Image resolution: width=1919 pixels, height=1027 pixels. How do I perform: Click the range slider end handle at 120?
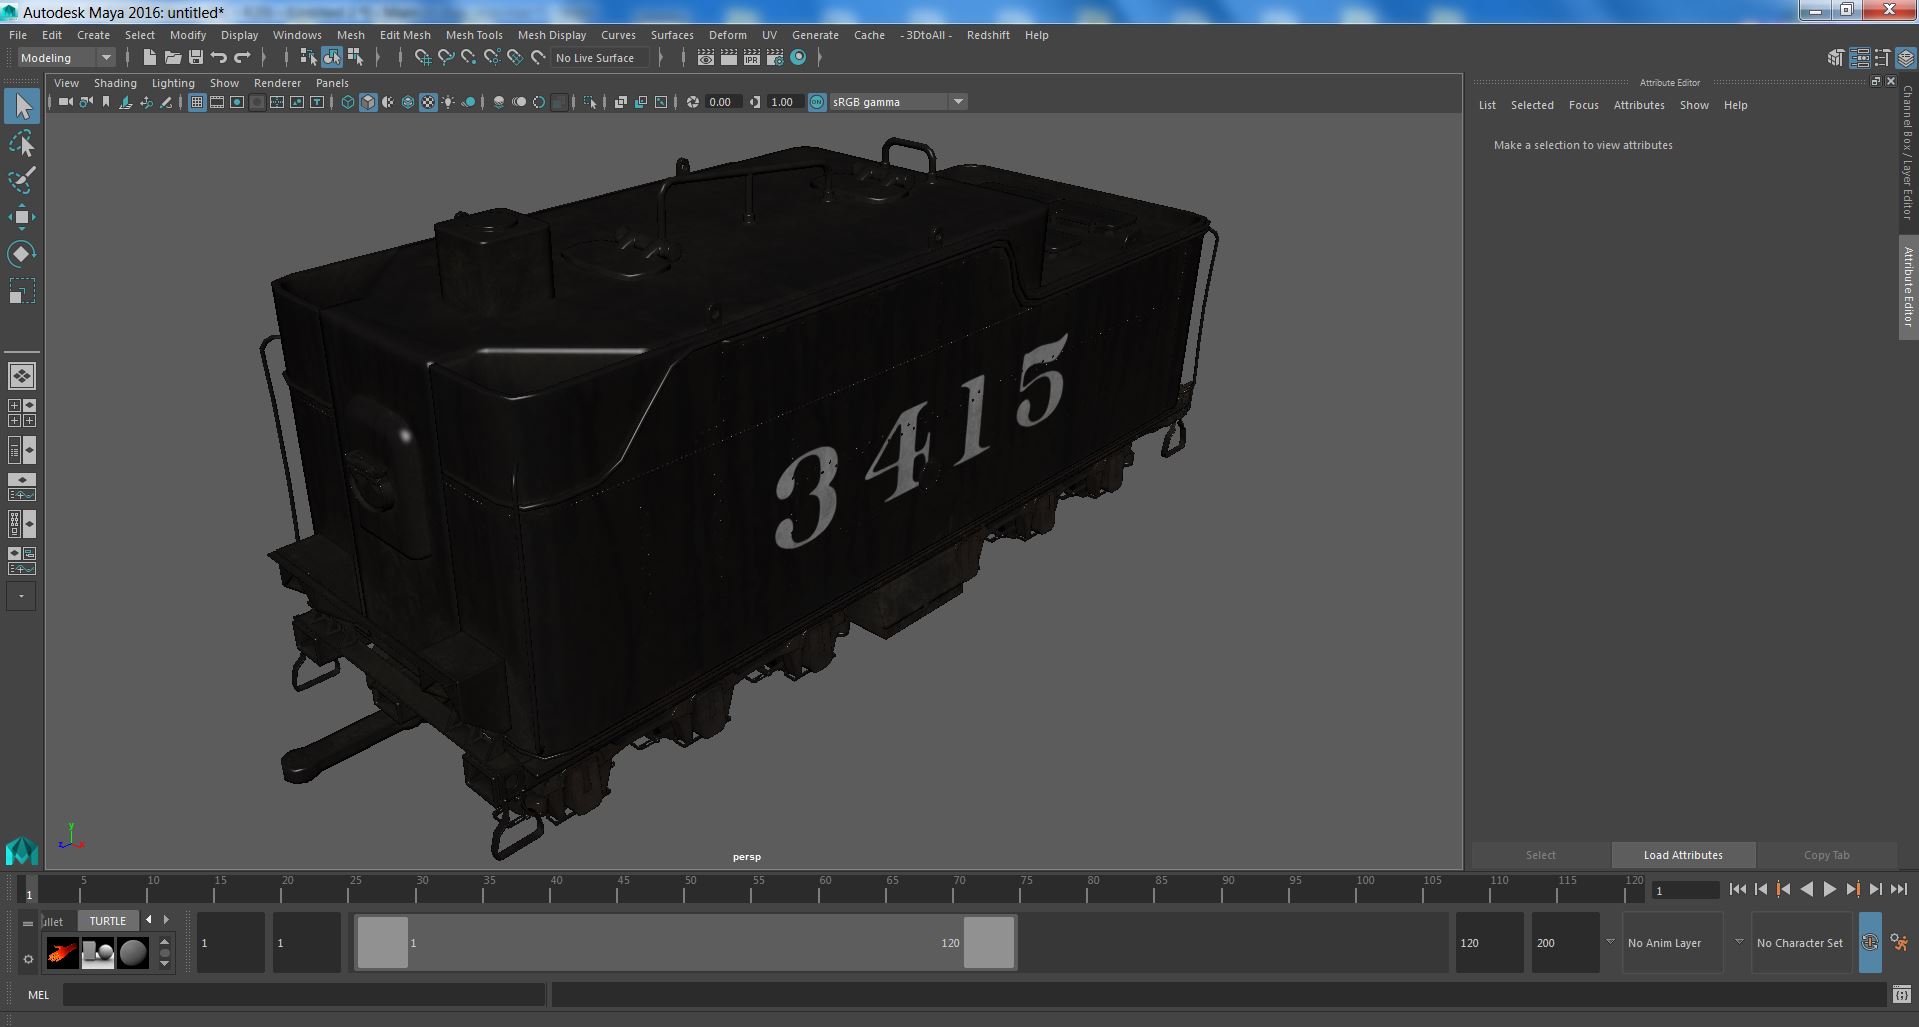pos(989,942)
